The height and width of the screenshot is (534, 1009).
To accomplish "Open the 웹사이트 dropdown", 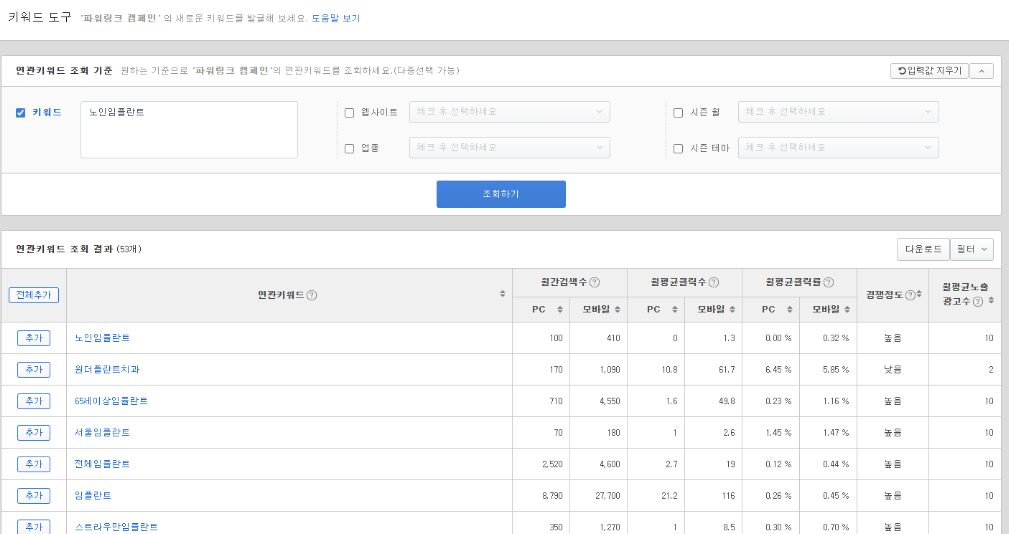I will coord(510,112).
